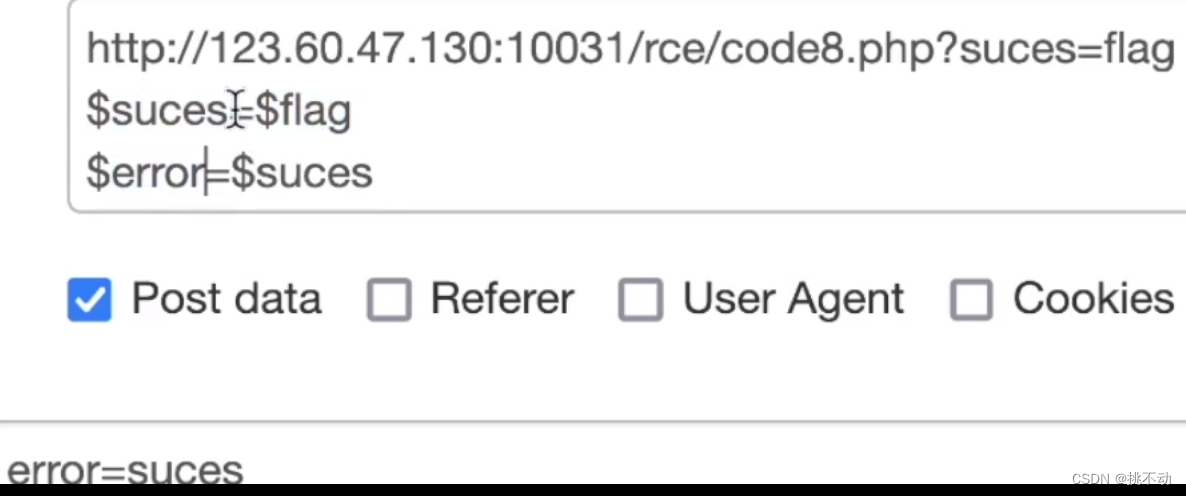This screenshot has height=496, width=1186.
Task: Click the 'Cookies' label text
Action: 1093,300
